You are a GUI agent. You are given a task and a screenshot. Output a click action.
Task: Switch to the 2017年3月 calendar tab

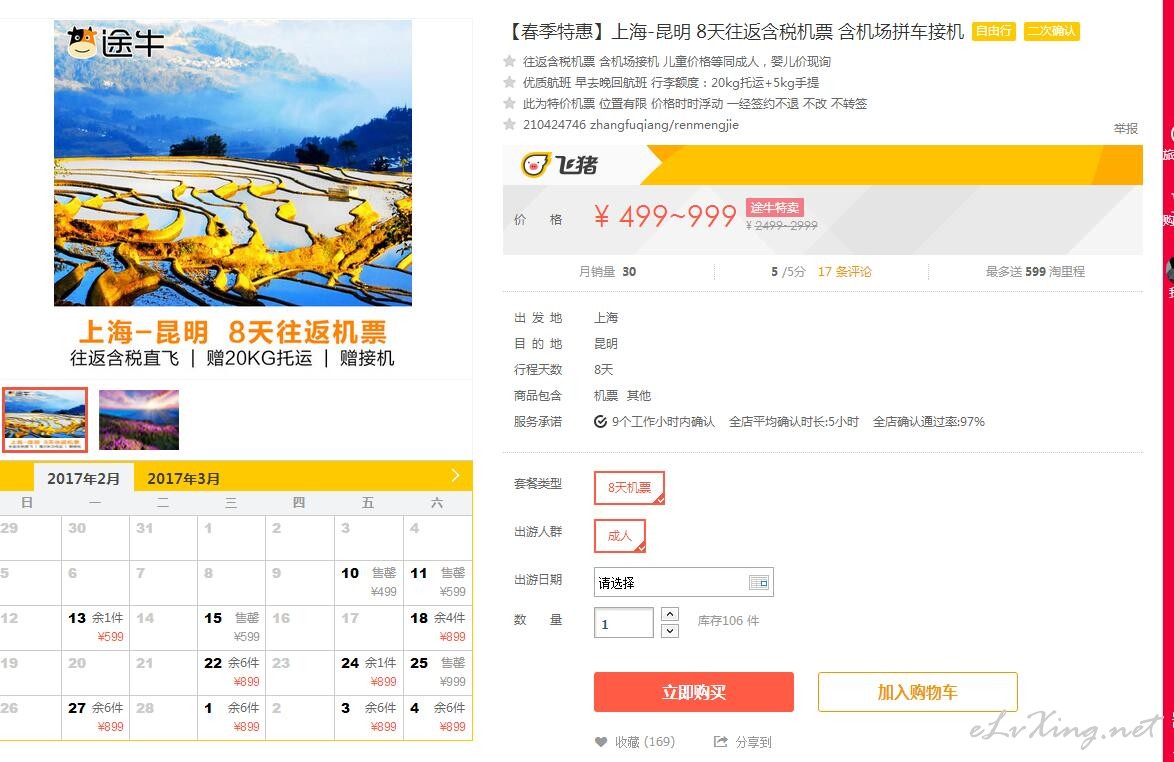(183, 478)
